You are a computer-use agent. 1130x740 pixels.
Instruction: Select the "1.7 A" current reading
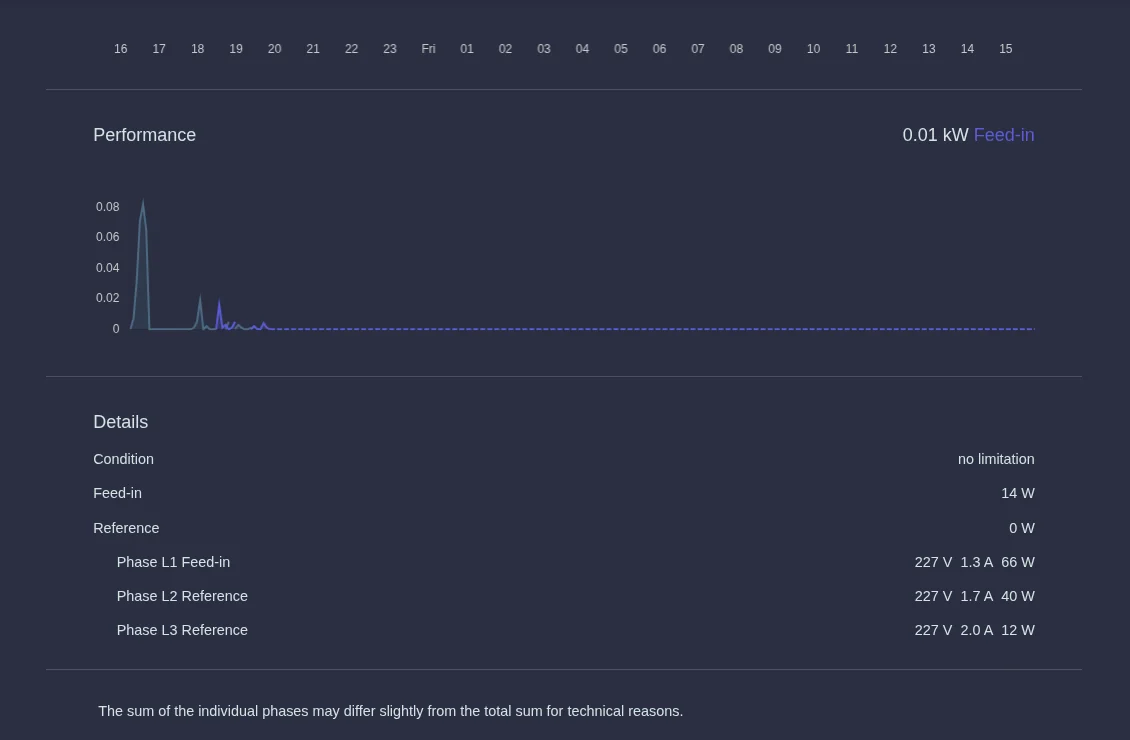pos(976,596)
